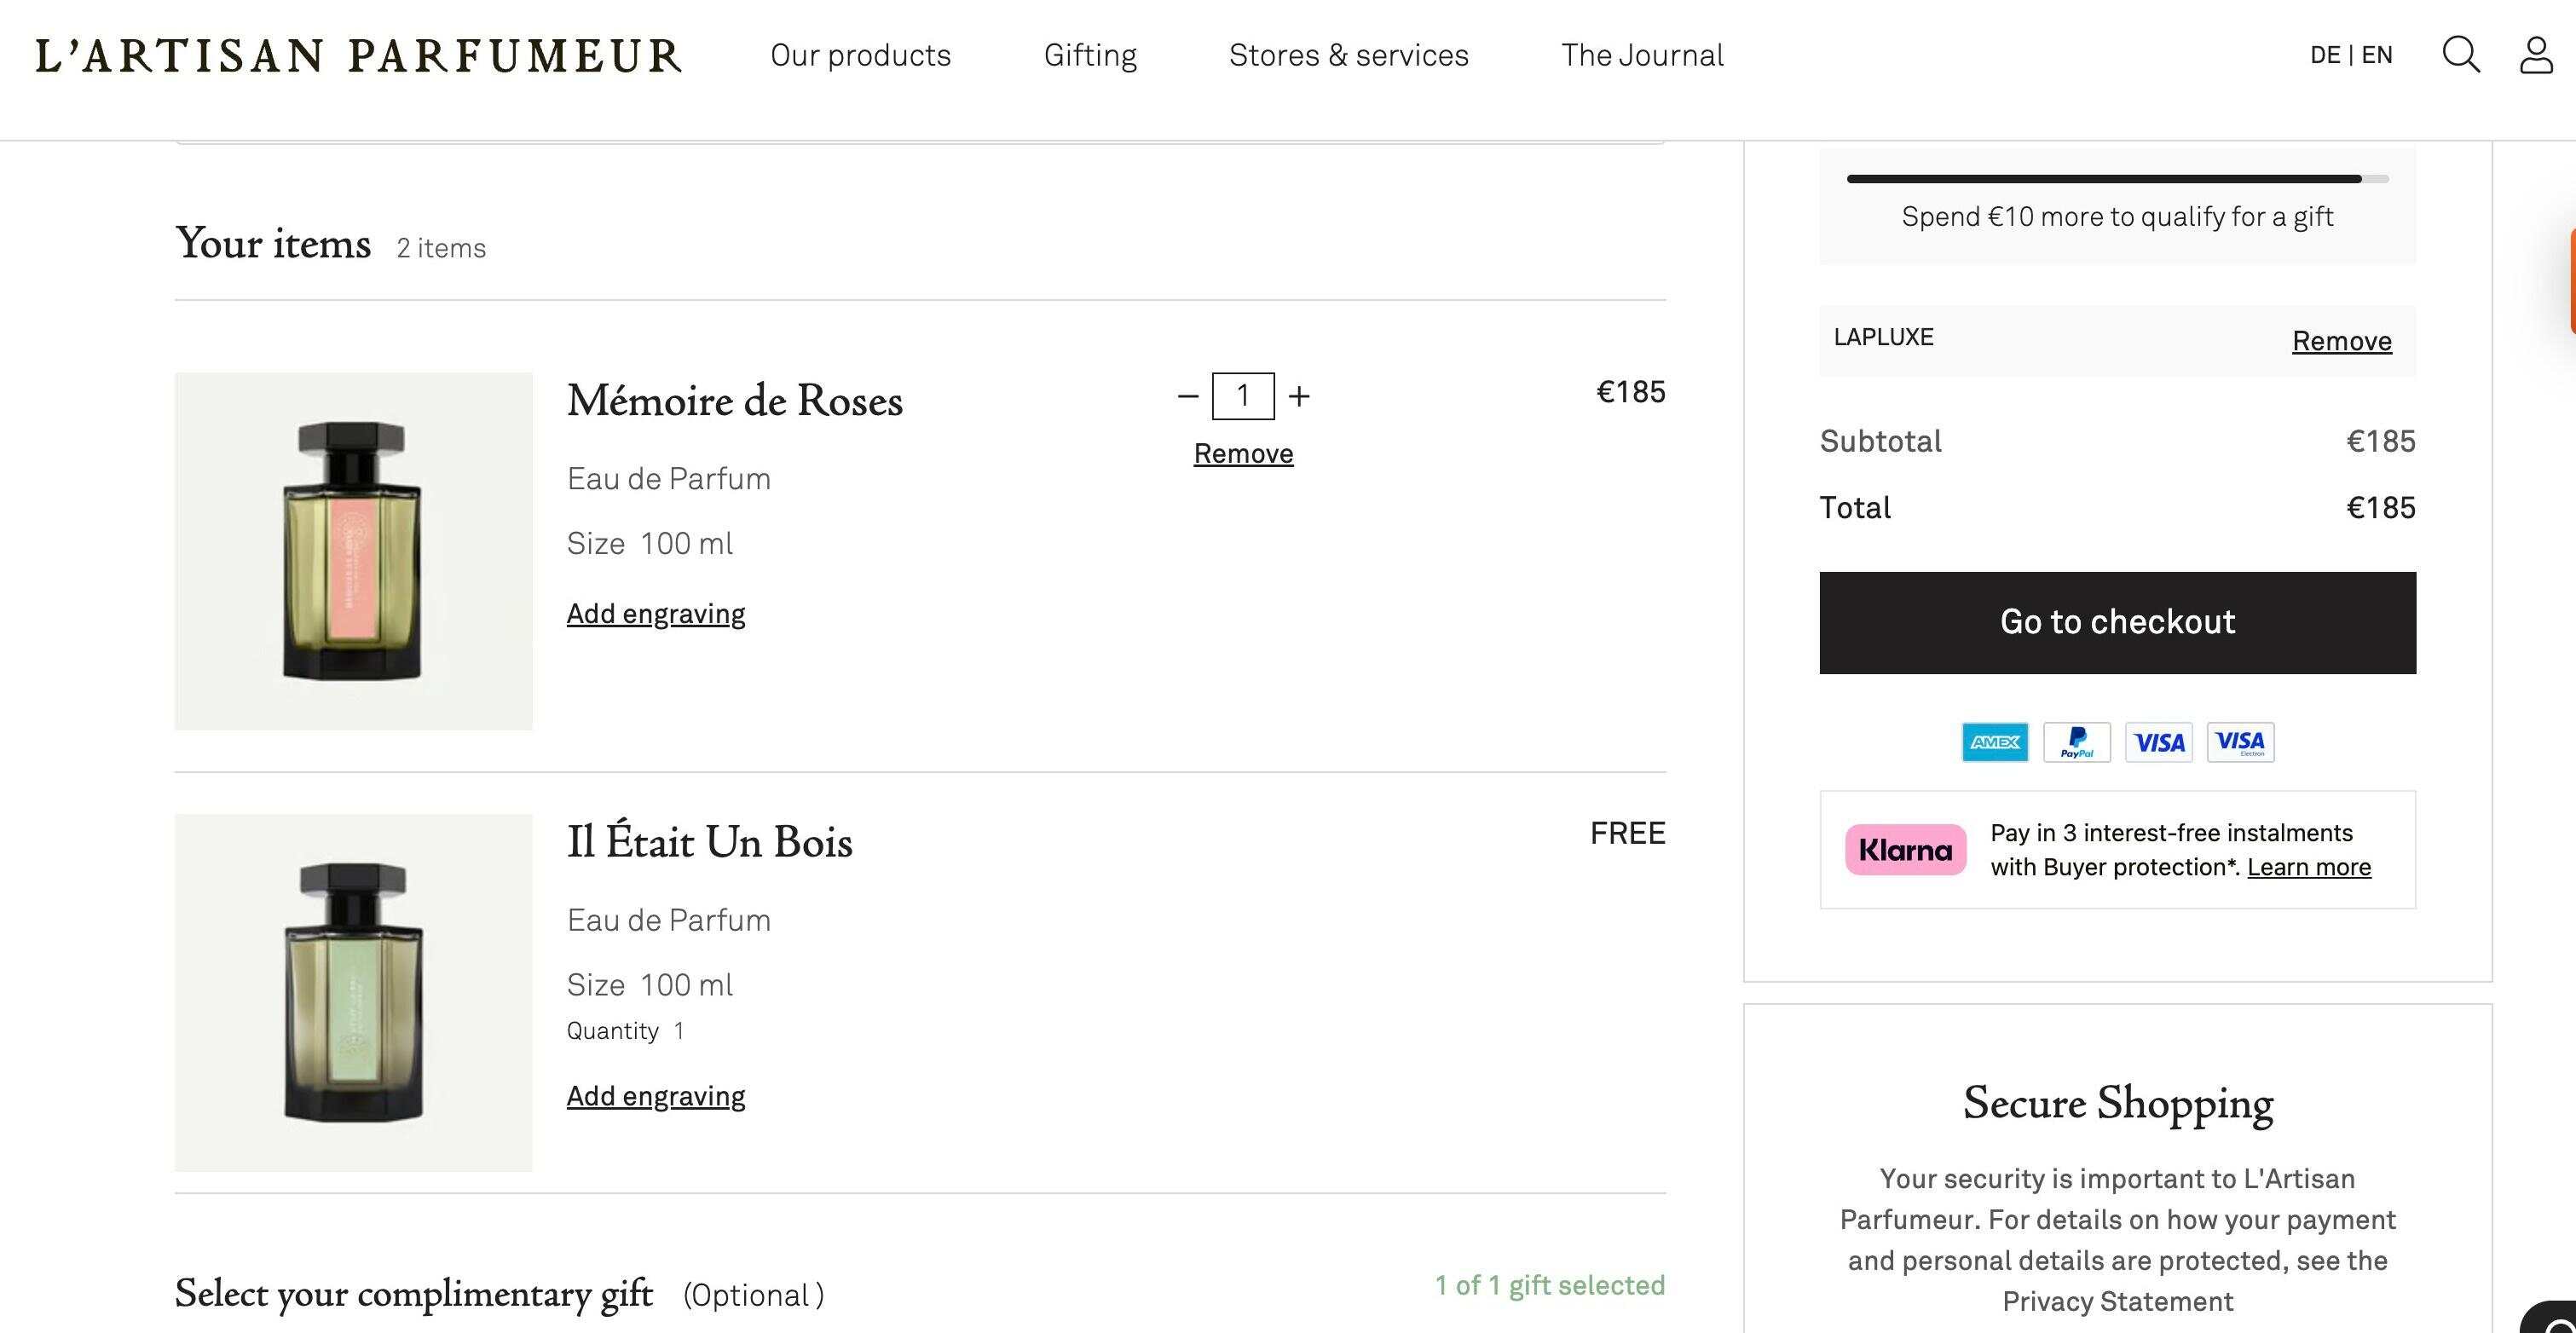Open the search icon in header
This screenshot has height=1333, width=2576.
click(x=2461, y=55)
